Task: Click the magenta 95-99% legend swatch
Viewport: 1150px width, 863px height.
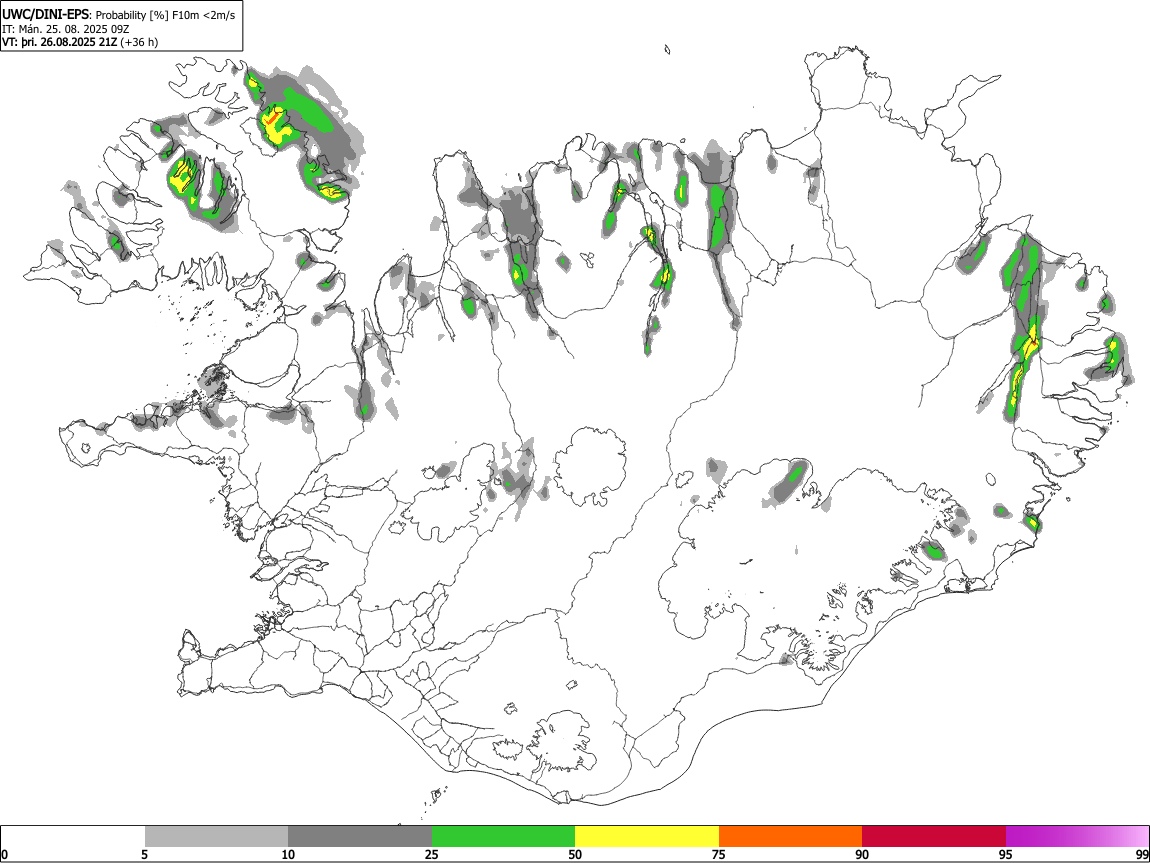Action: [1077, 836]
